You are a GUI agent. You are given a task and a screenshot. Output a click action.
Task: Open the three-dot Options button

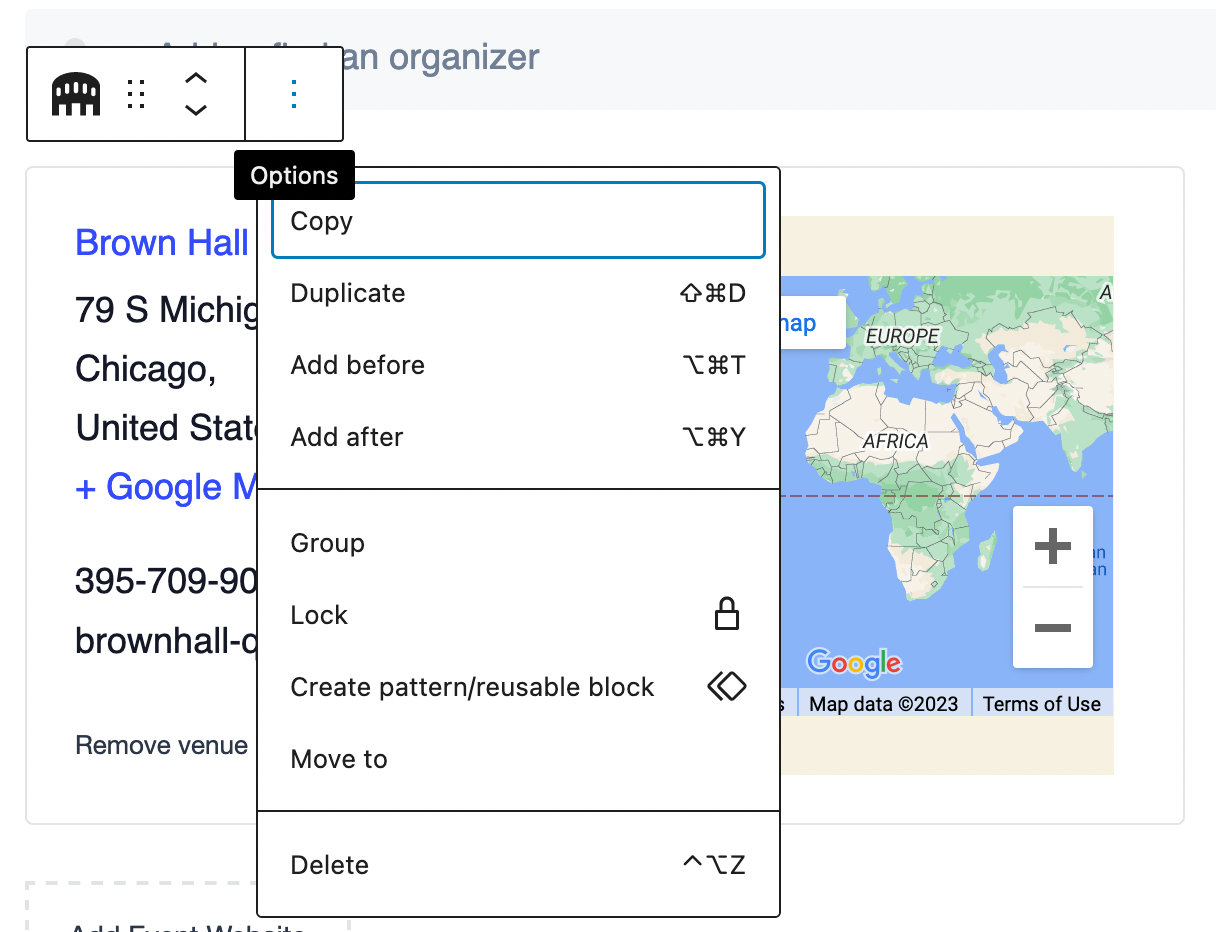[294, 94]
